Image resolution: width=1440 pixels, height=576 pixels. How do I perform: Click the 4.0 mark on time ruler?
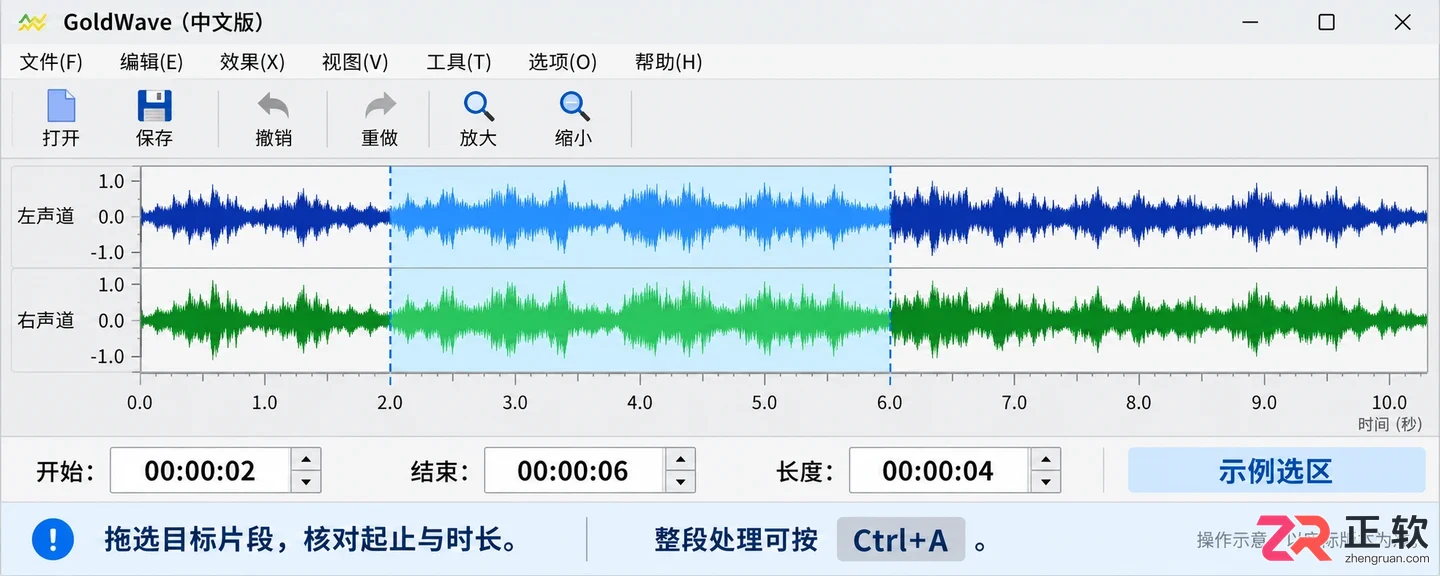(x=640, y=402)
